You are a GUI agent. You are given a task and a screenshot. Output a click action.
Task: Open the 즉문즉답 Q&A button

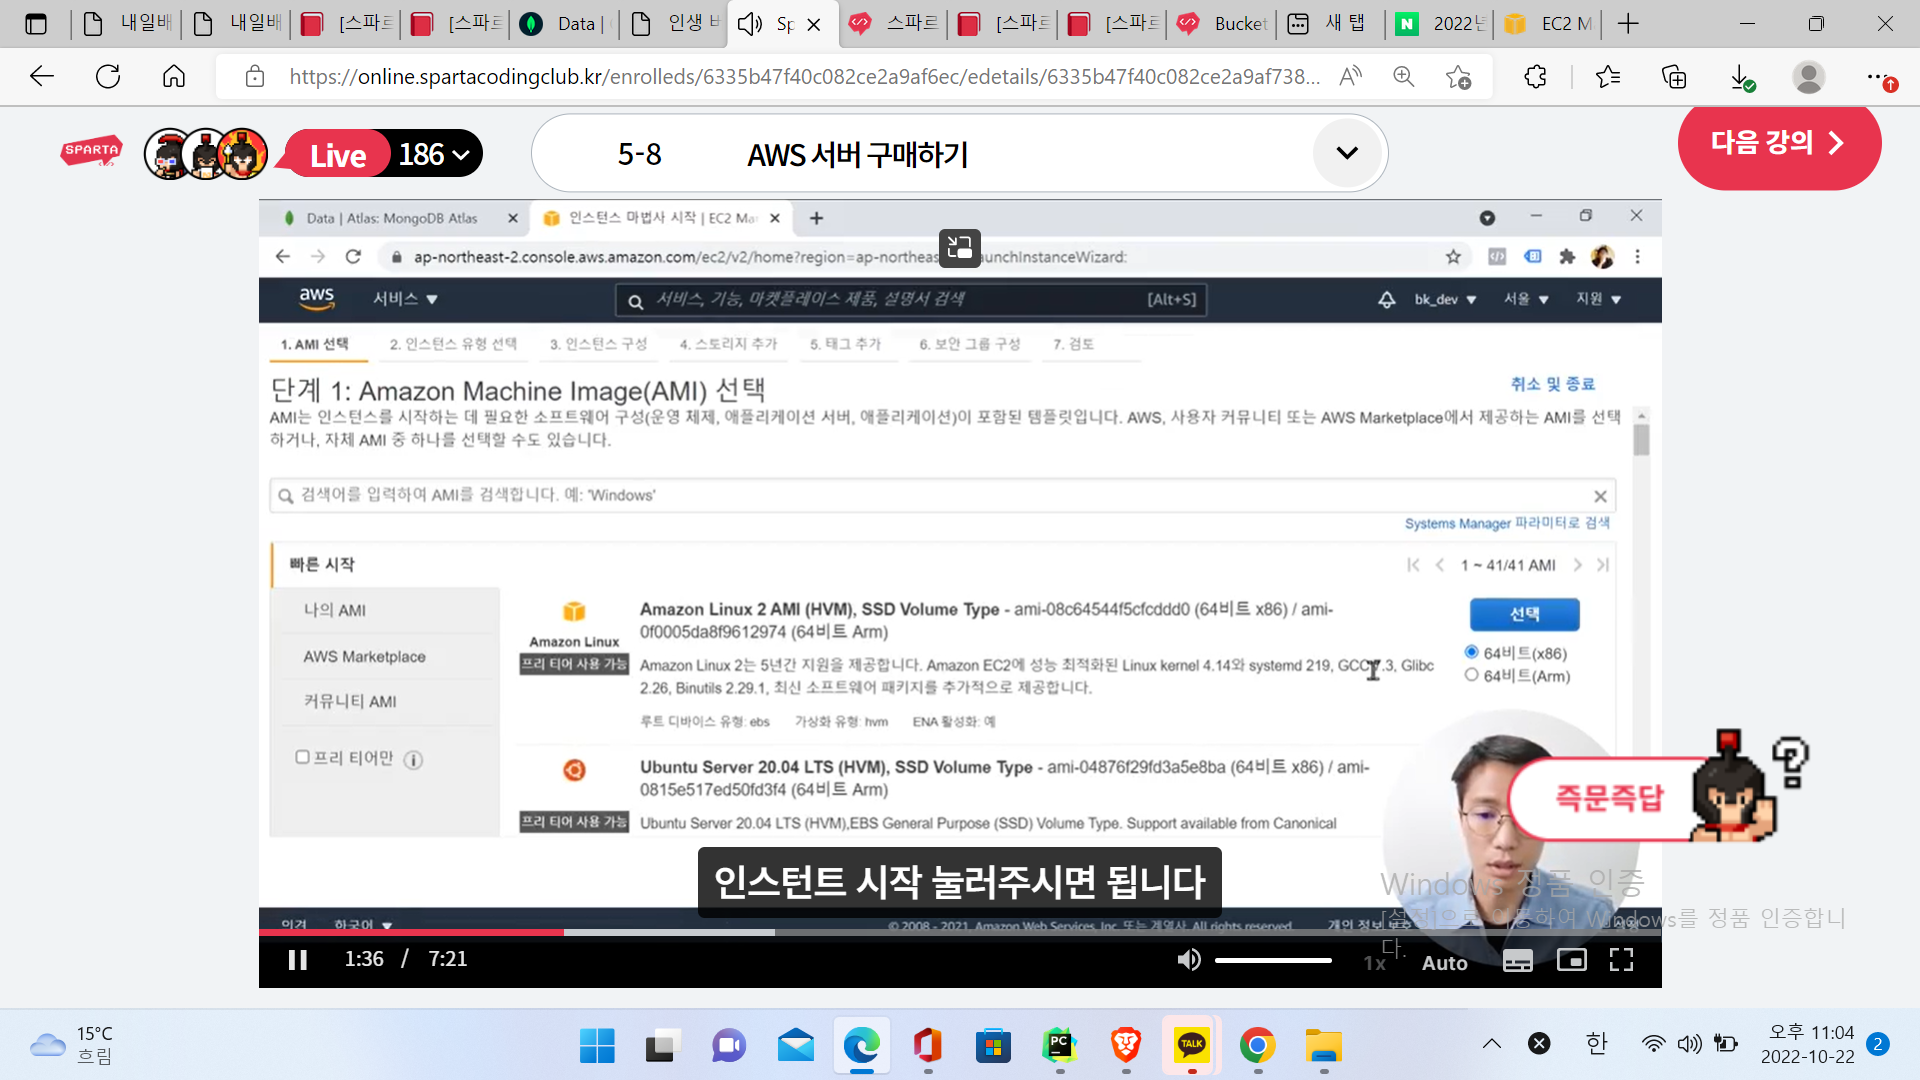point(1608,797)
